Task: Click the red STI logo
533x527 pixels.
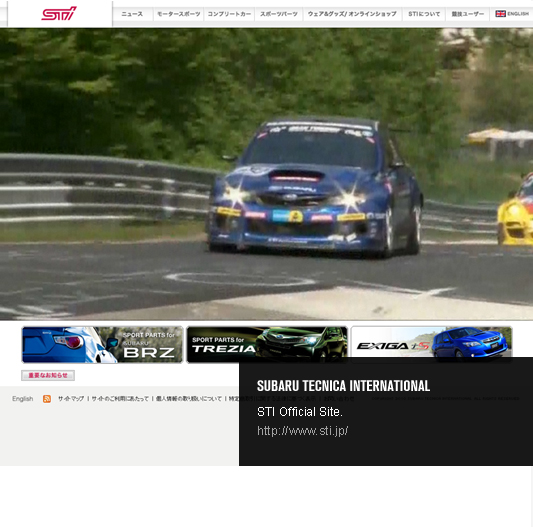Action: (59, 14)
